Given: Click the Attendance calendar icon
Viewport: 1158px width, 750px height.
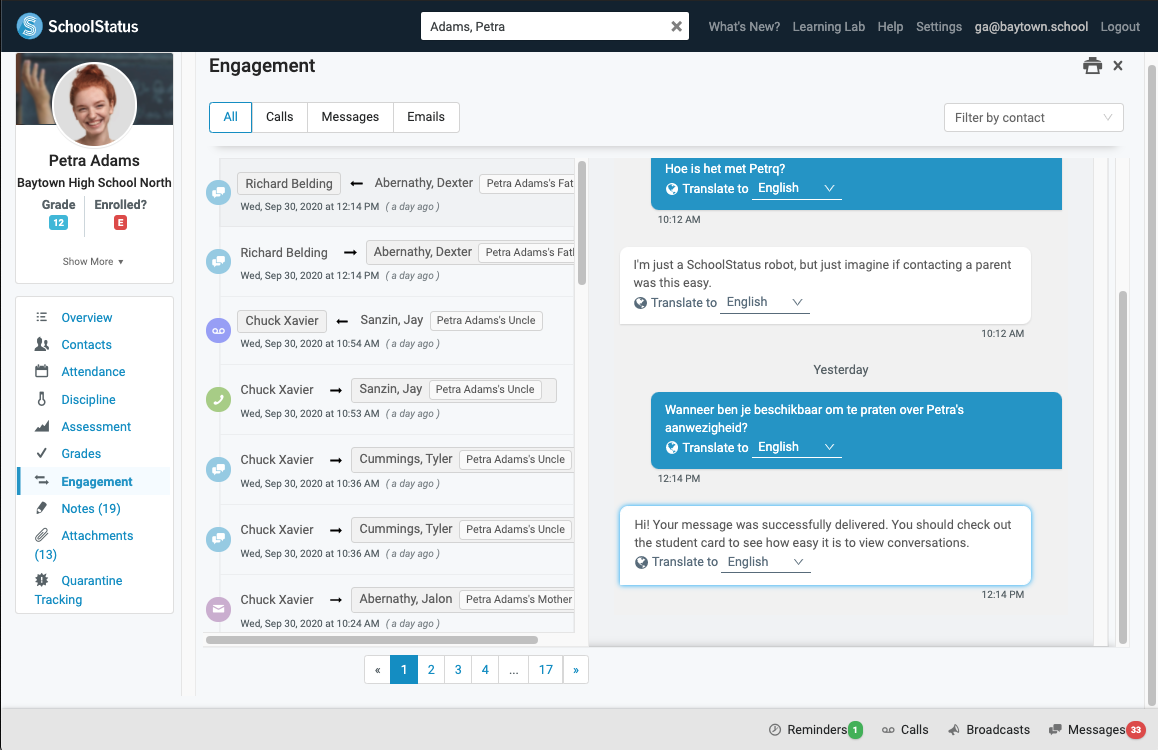Looking at the screenshot, I should 41,371.
